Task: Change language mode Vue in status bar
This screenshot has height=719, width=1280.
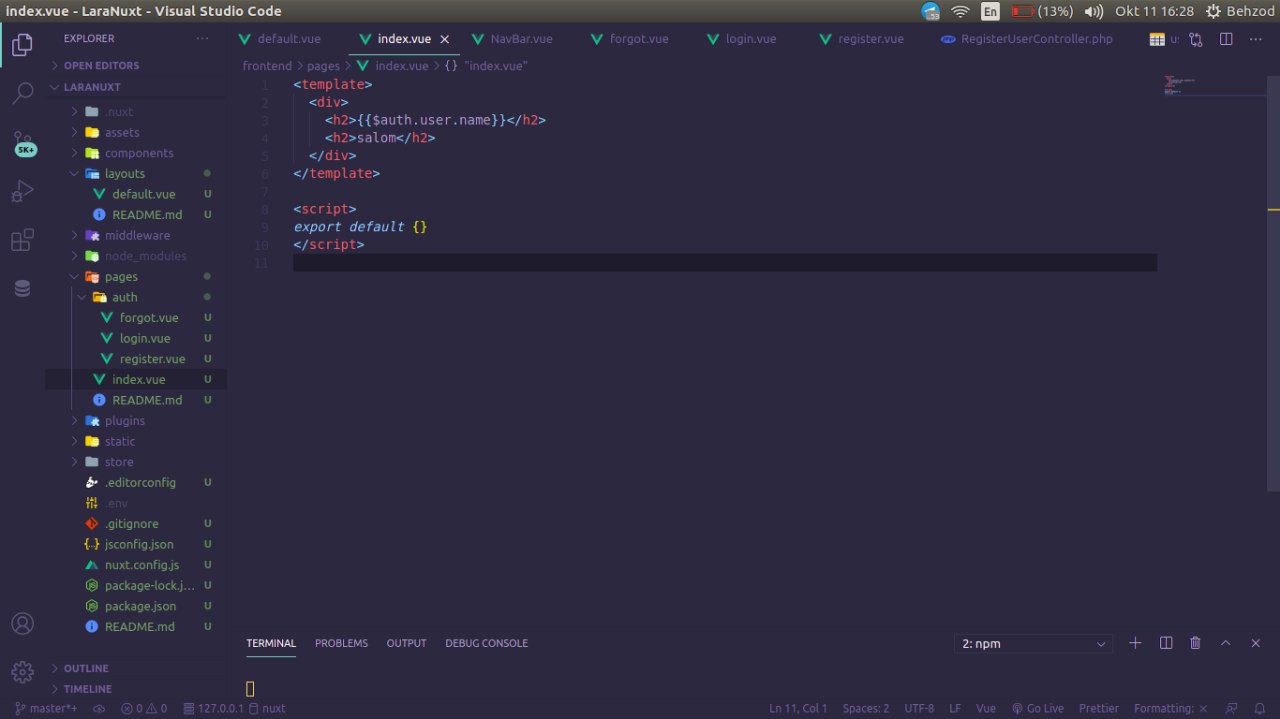Action: click(986, 708)
